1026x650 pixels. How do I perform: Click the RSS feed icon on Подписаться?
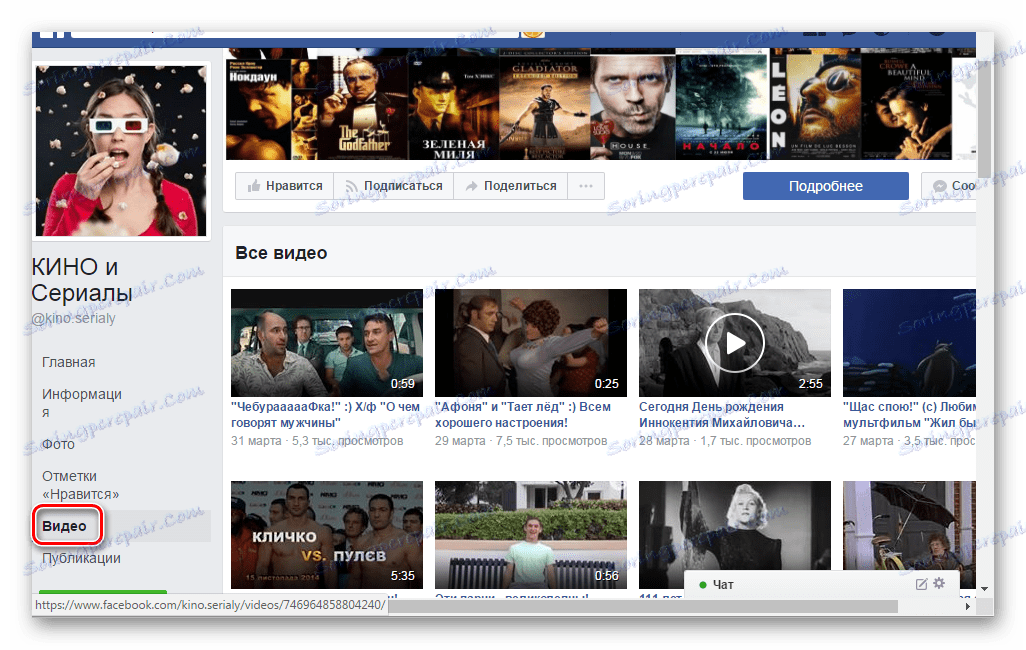tap(352, 187)
